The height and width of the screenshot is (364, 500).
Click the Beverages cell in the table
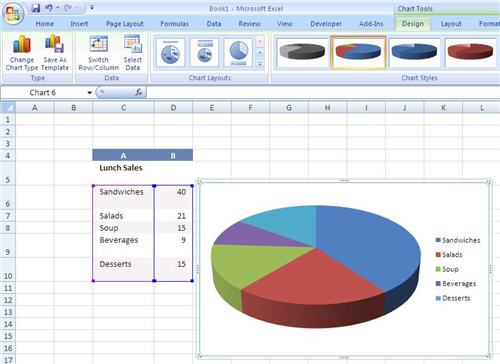pos(123,246)
